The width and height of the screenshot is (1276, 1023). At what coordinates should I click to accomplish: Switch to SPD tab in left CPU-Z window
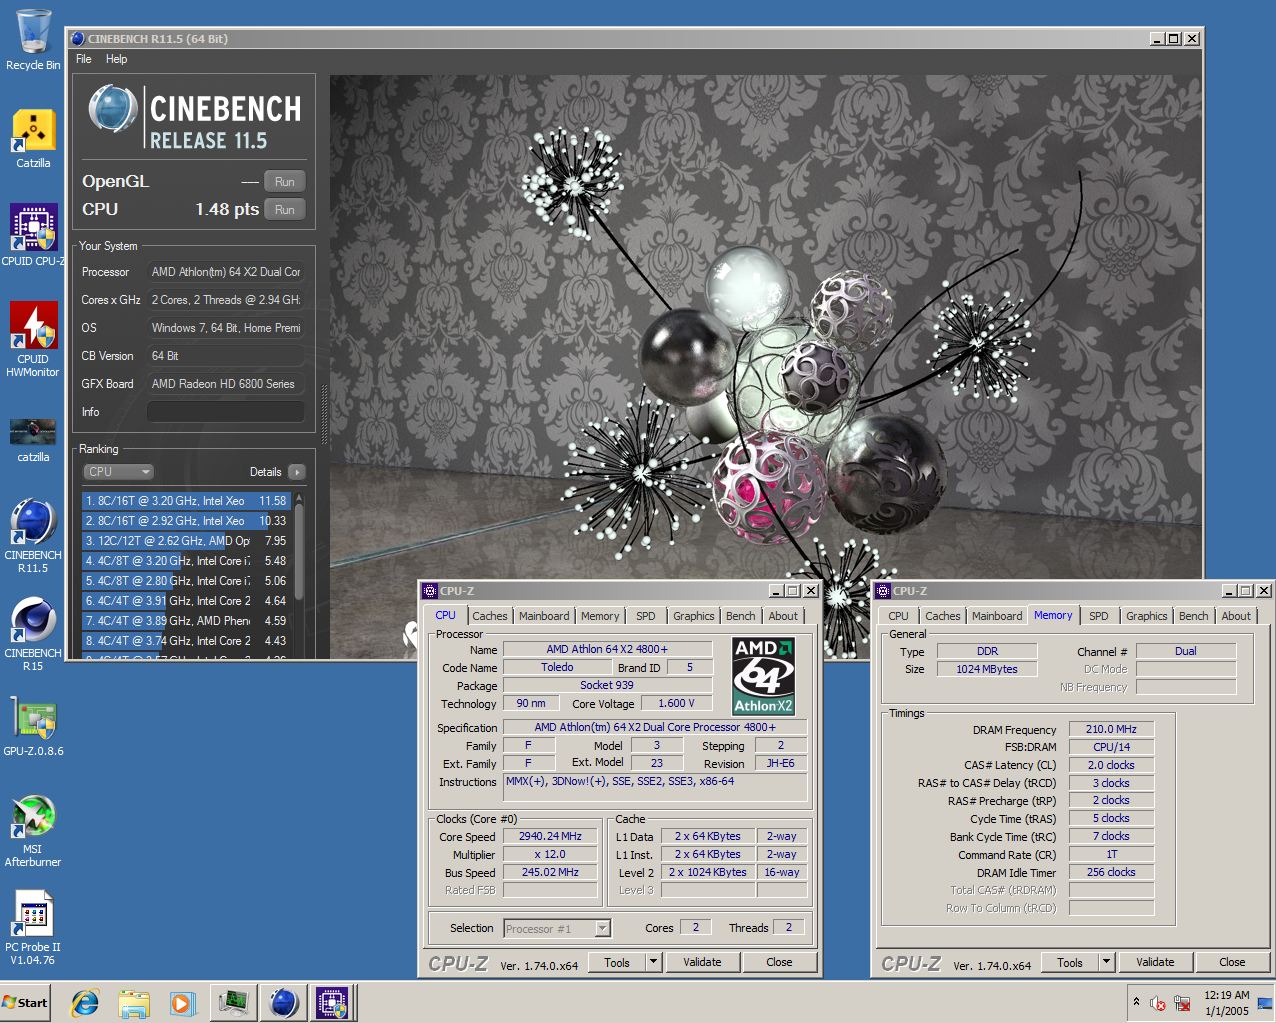[x=646, y=616]
